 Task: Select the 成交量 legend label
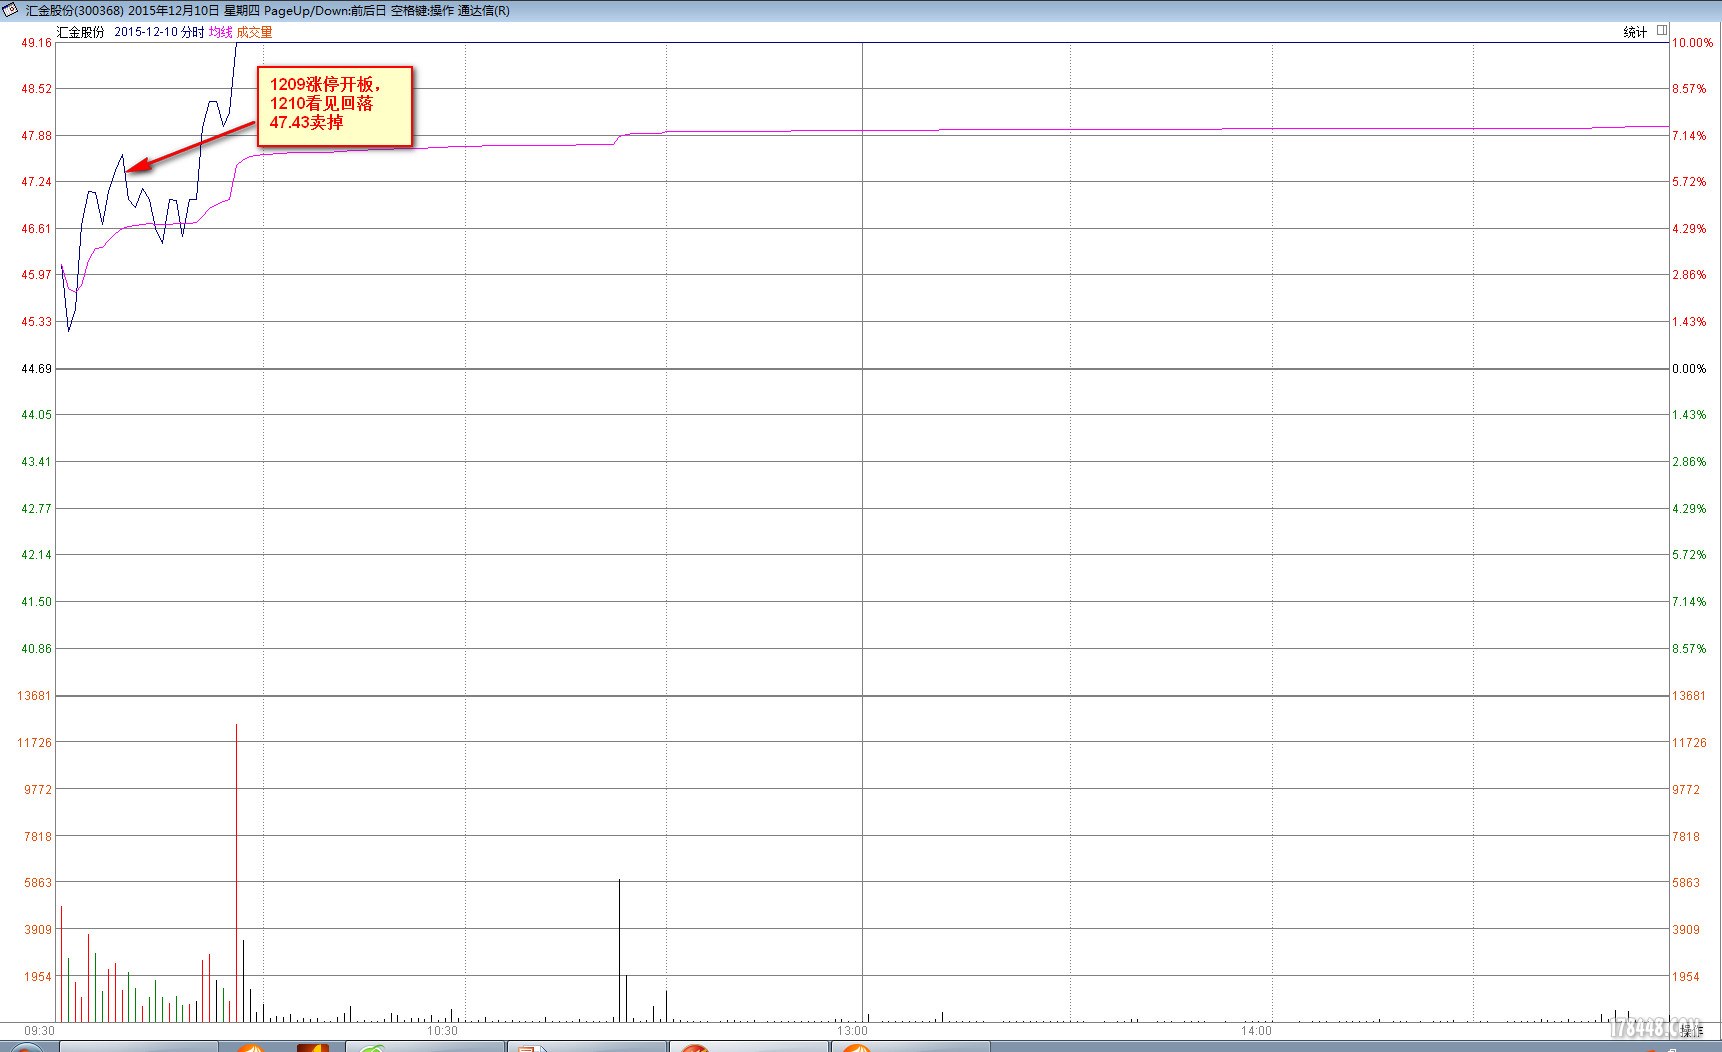pyautogui.click(x=254, y=32)
